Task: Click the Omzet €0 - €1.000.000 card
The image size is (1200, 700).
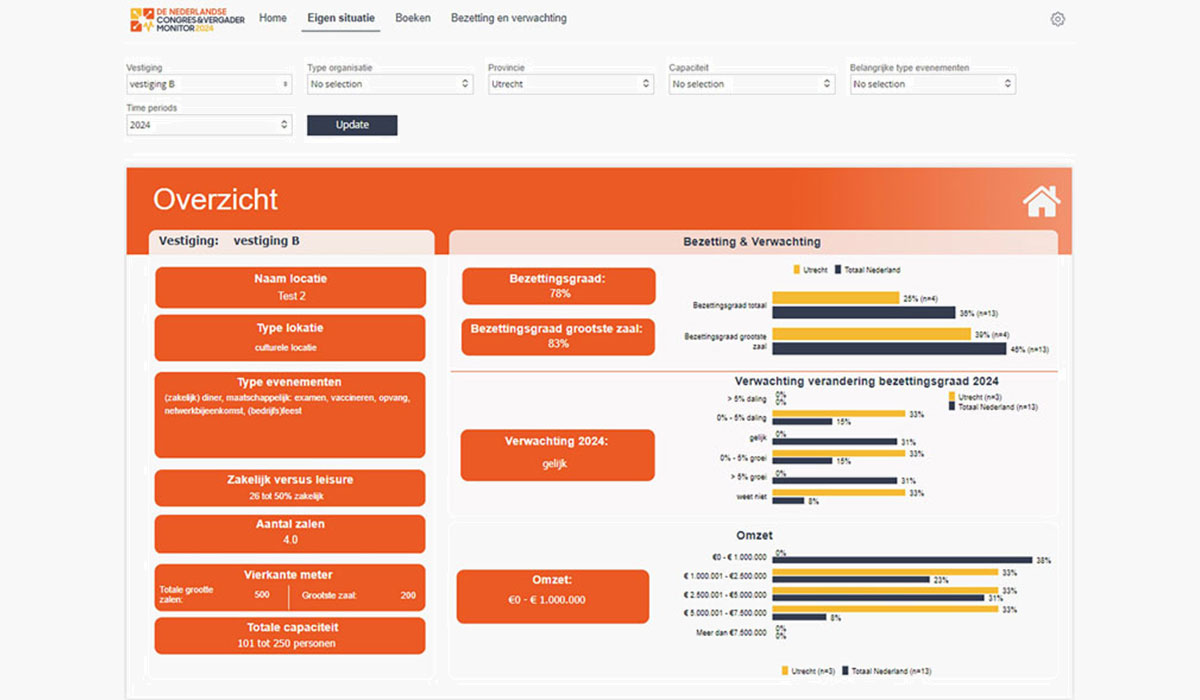Action: coord(553,596)
